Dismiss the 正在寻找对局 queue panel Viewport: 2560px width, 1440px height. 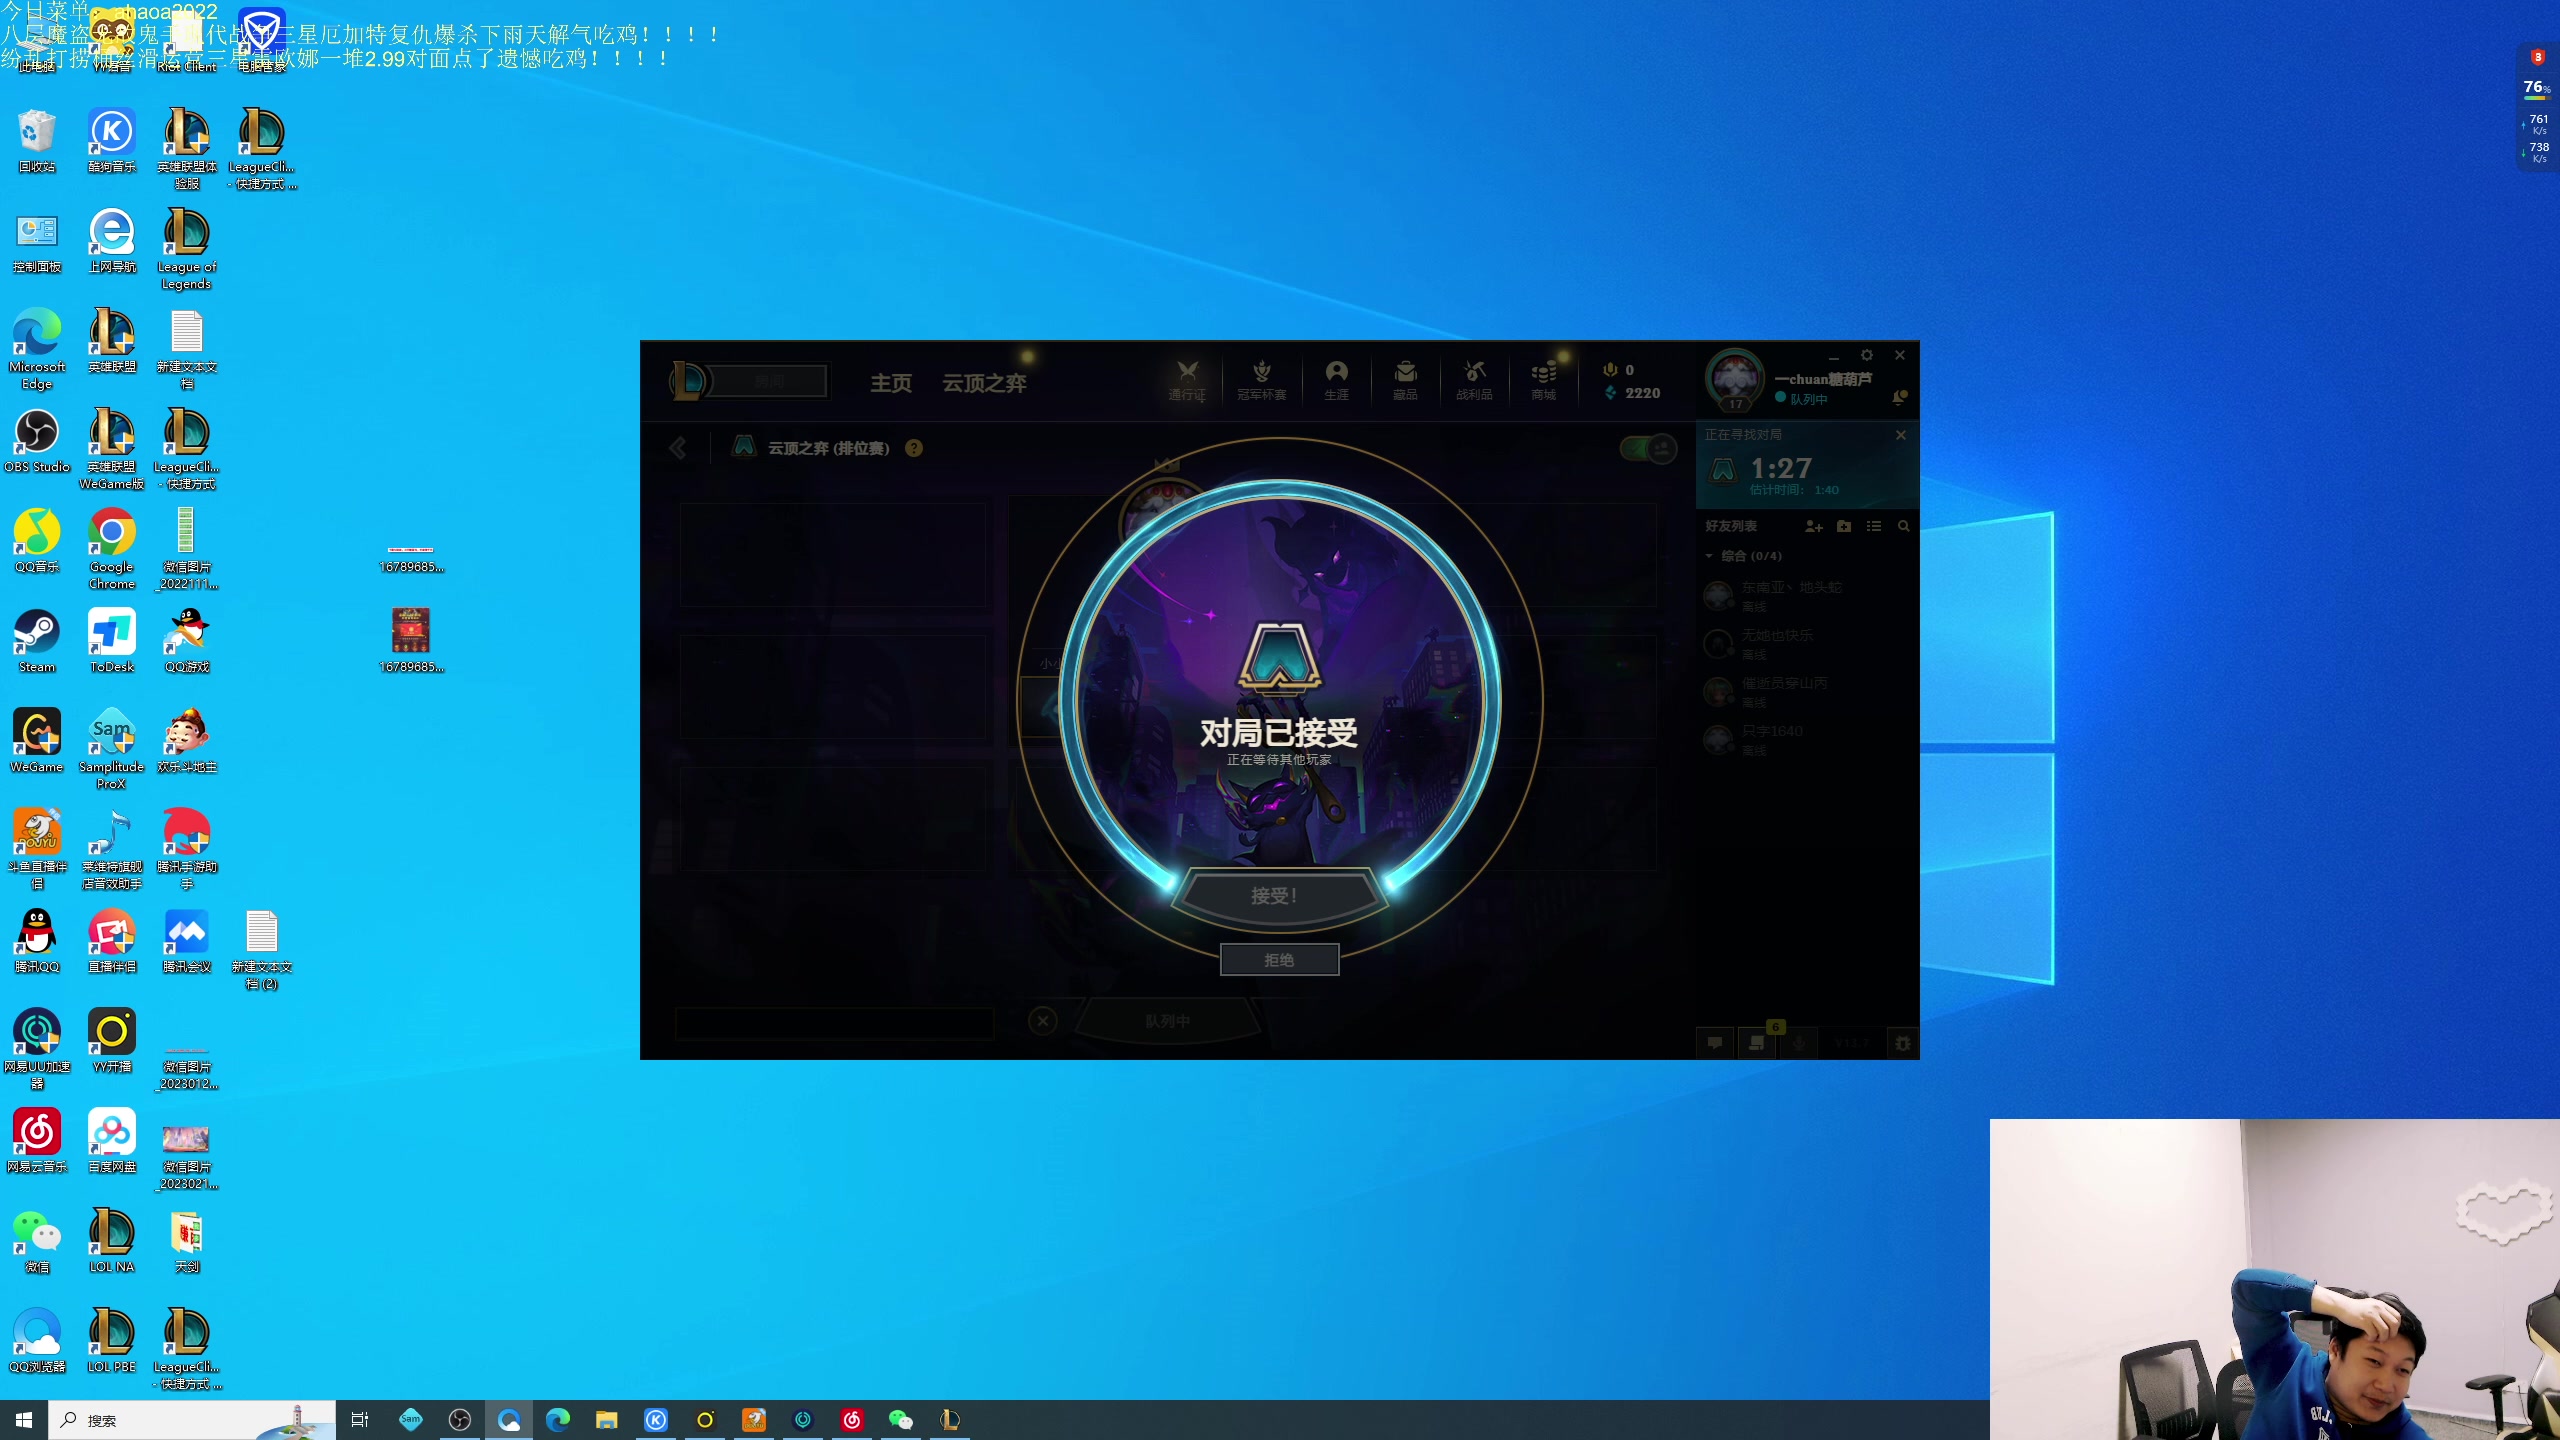click(1901, 435)
